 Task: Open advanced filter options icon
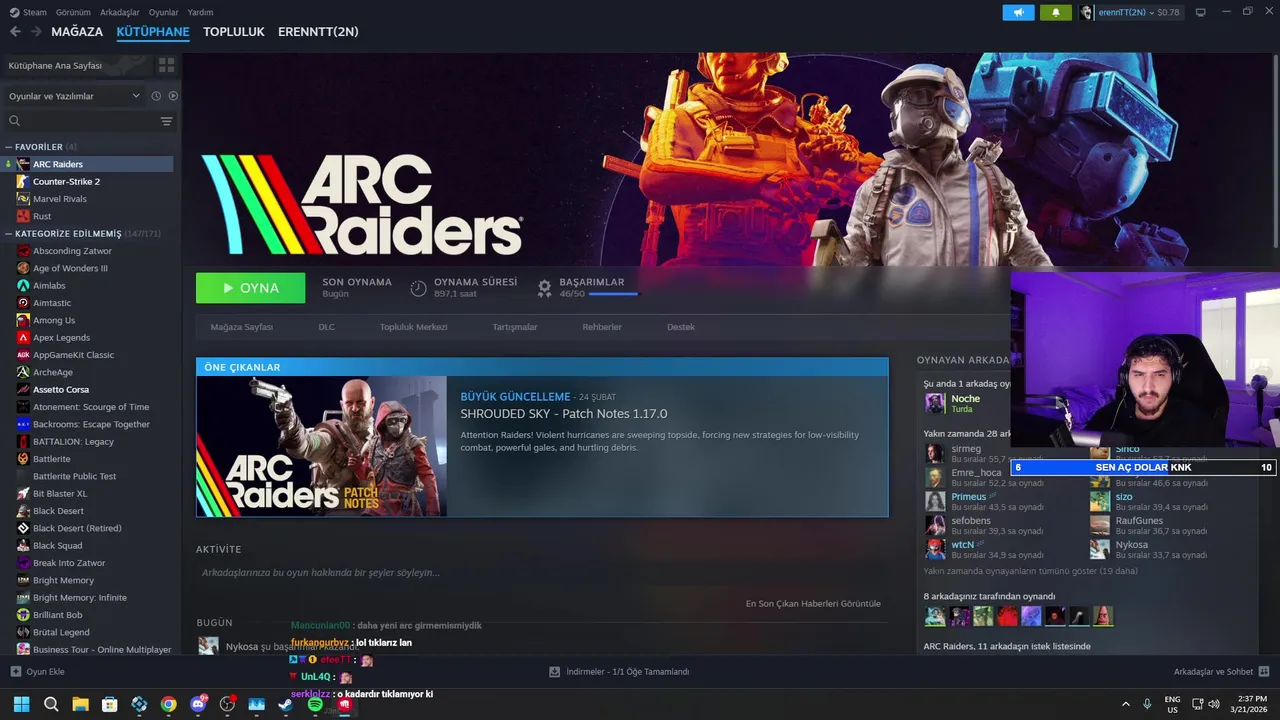(x=166, y=121)
